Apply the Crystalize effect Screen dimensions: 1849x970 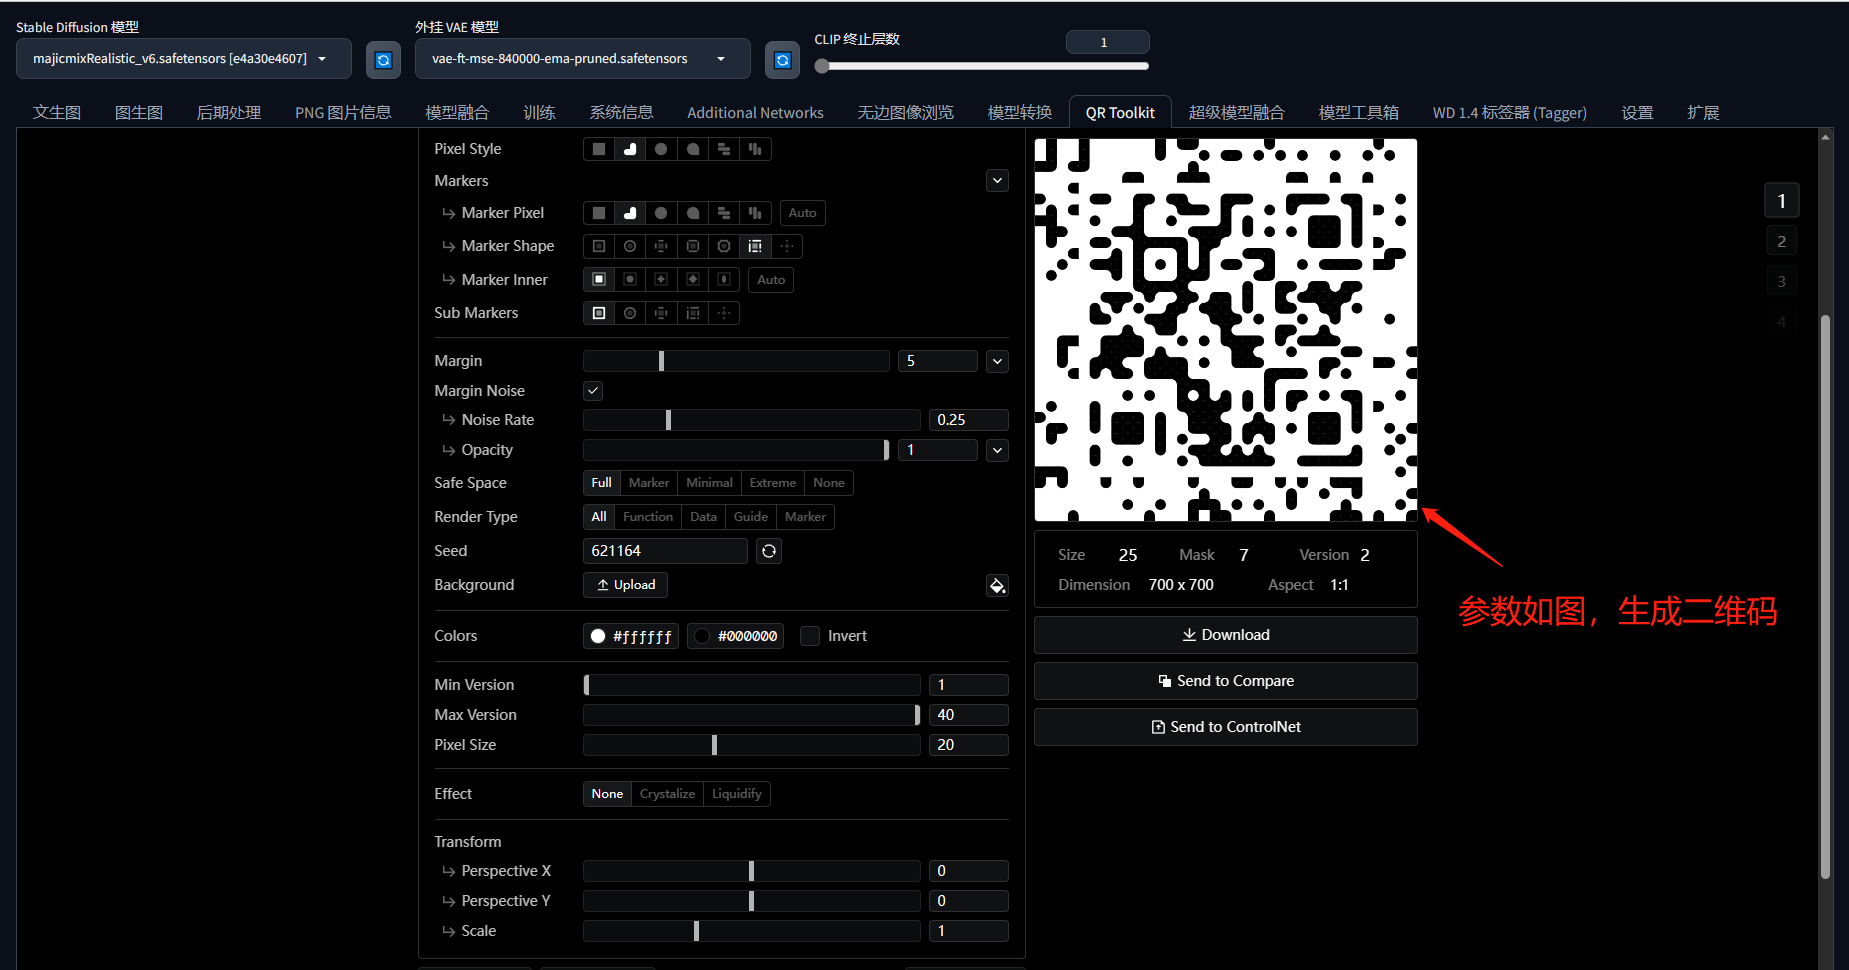(667, 794)
